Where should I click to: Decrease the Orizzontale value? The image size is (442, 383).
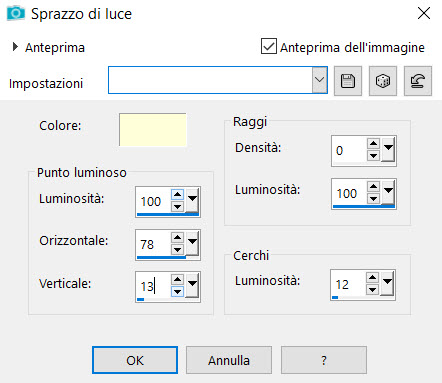[x=177, y=249]
